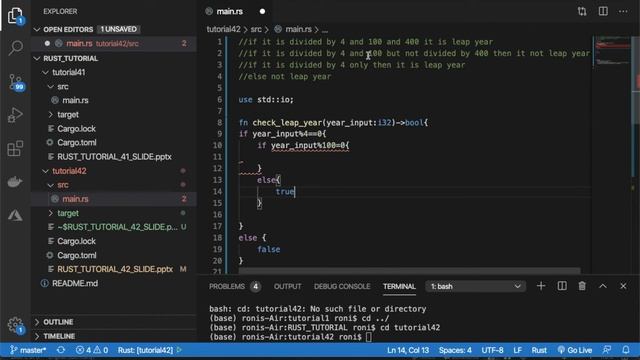The width and height of the screenshot is (640, 360).
Task: Split the terminal panel
Action: [x=562, y=286]
